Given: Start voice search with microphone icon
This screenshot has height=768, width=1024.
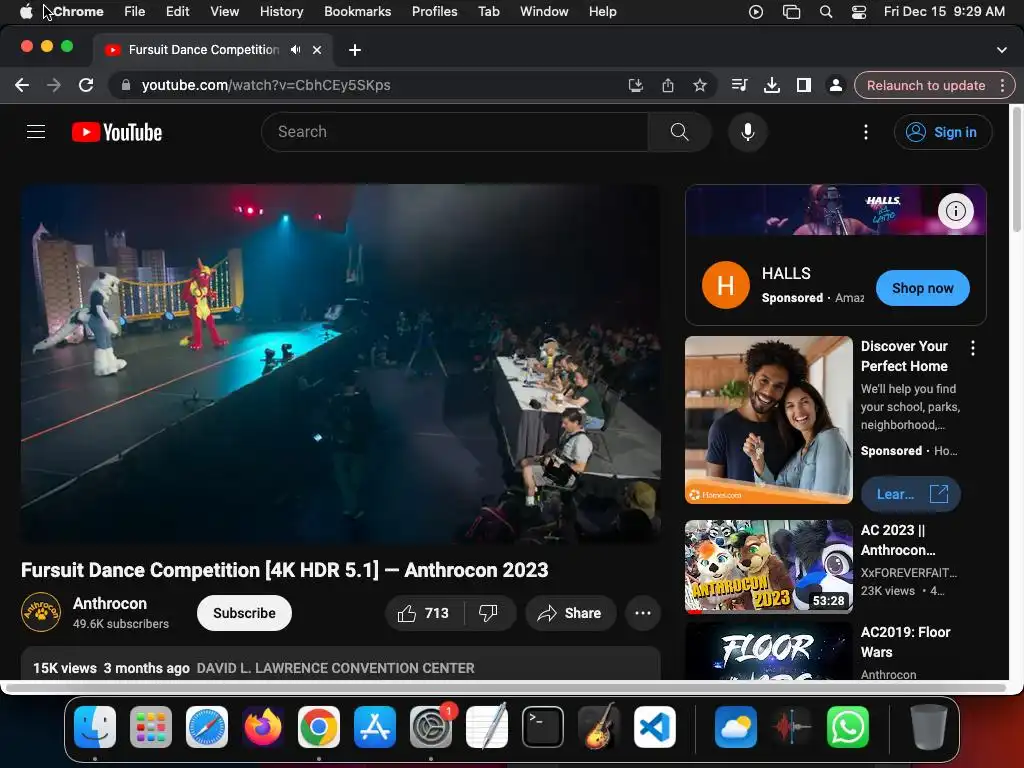Looking at the screenshot, I should [748, 132].
